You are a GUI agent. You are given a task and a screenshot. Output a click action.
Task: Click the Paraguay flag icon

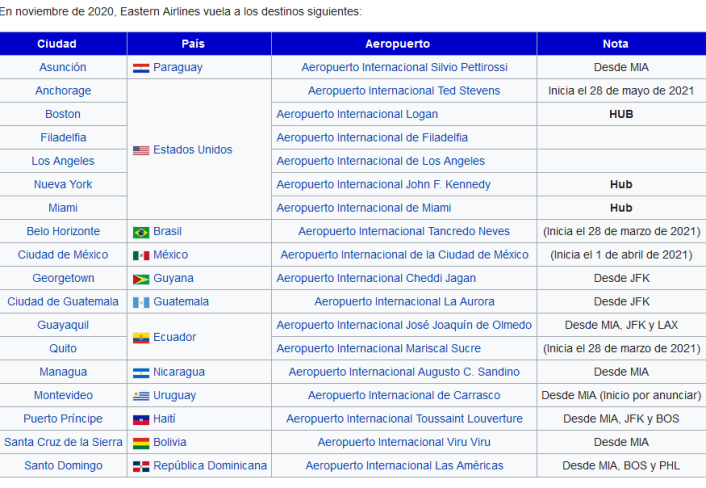pyautogui.click(x=141, y=68)
